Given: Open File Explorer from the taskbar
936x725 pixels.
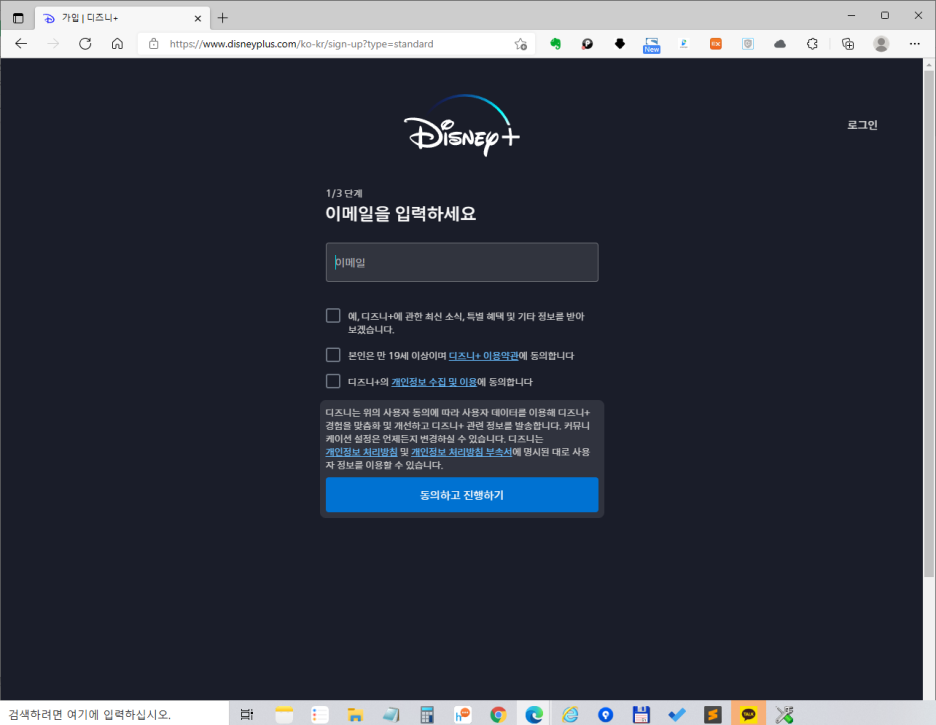Looking at the screenshot, I should pyautogui.click(x=355, y=714).
